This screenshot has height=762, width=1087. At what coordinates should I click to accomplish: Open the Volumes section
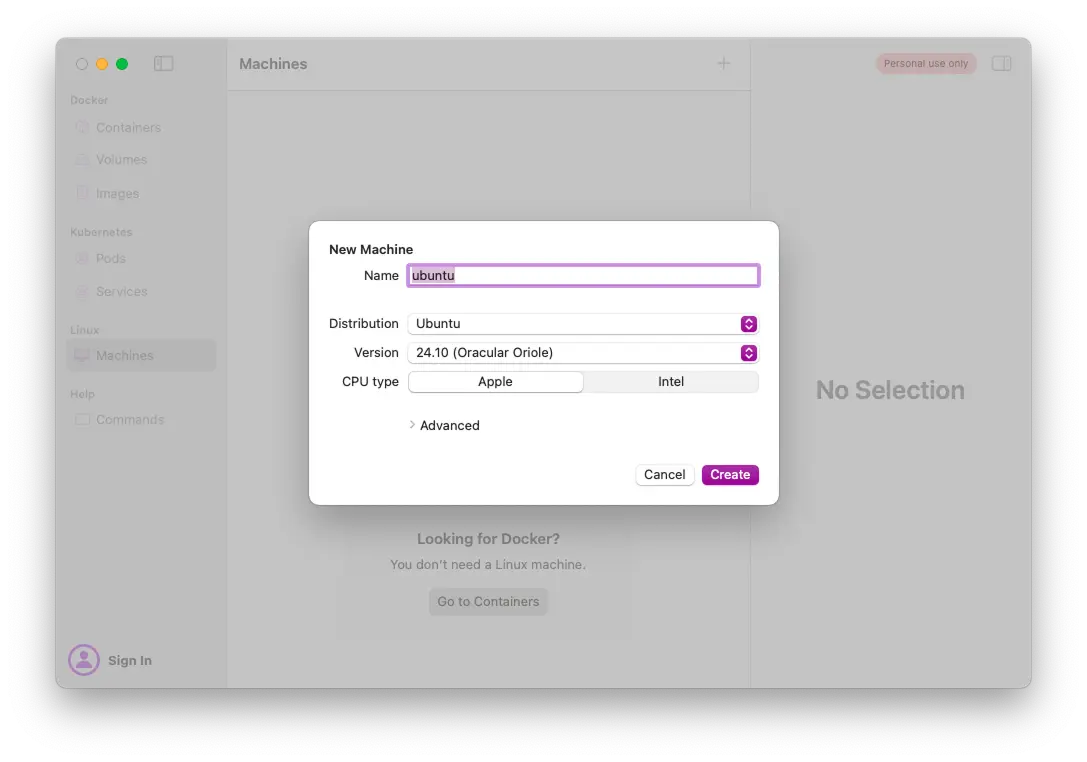pyautogui.click(x=84, y=159)
